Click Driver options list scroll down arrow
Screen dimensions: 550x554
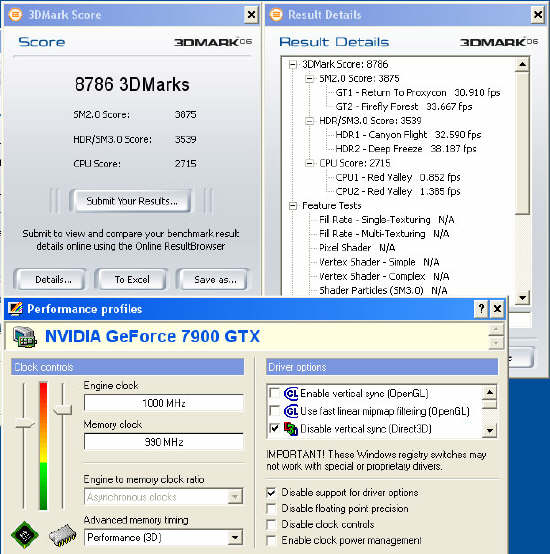(490, 430)
